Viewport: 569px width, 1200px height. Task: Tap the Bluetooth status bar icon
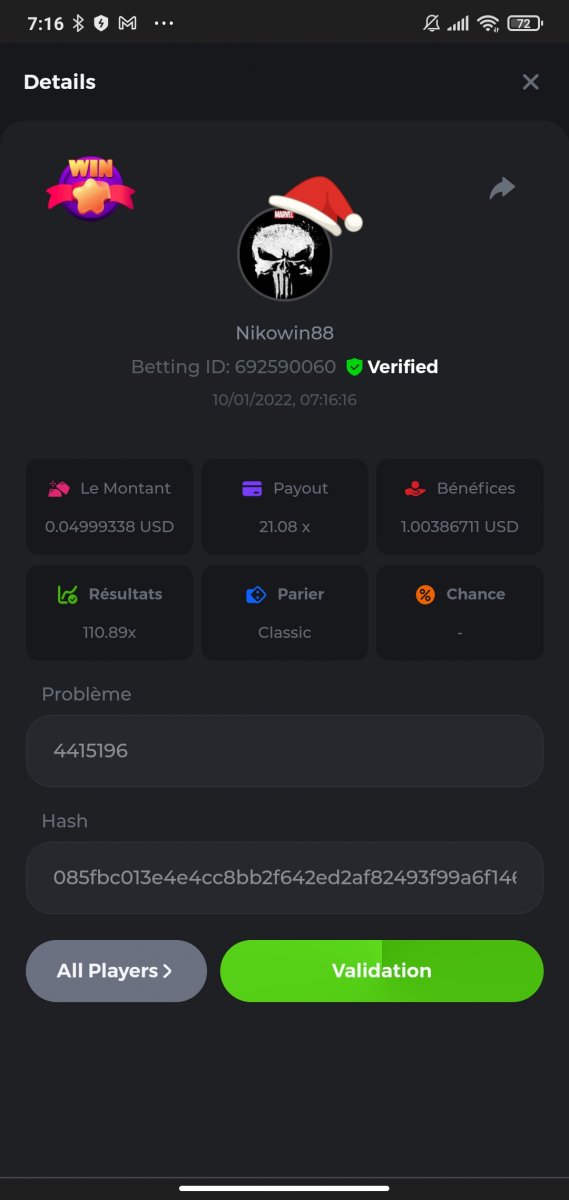click(79, 23)
